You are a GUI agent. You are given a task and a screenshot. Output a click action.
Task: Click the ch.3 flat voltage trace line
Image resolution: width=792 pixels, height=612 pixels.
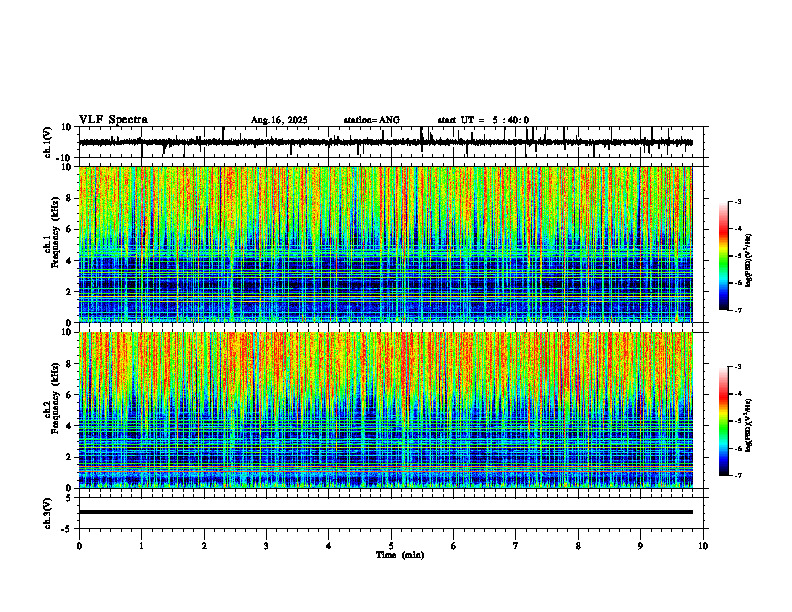pyautogui.click(x=386, y=512)
